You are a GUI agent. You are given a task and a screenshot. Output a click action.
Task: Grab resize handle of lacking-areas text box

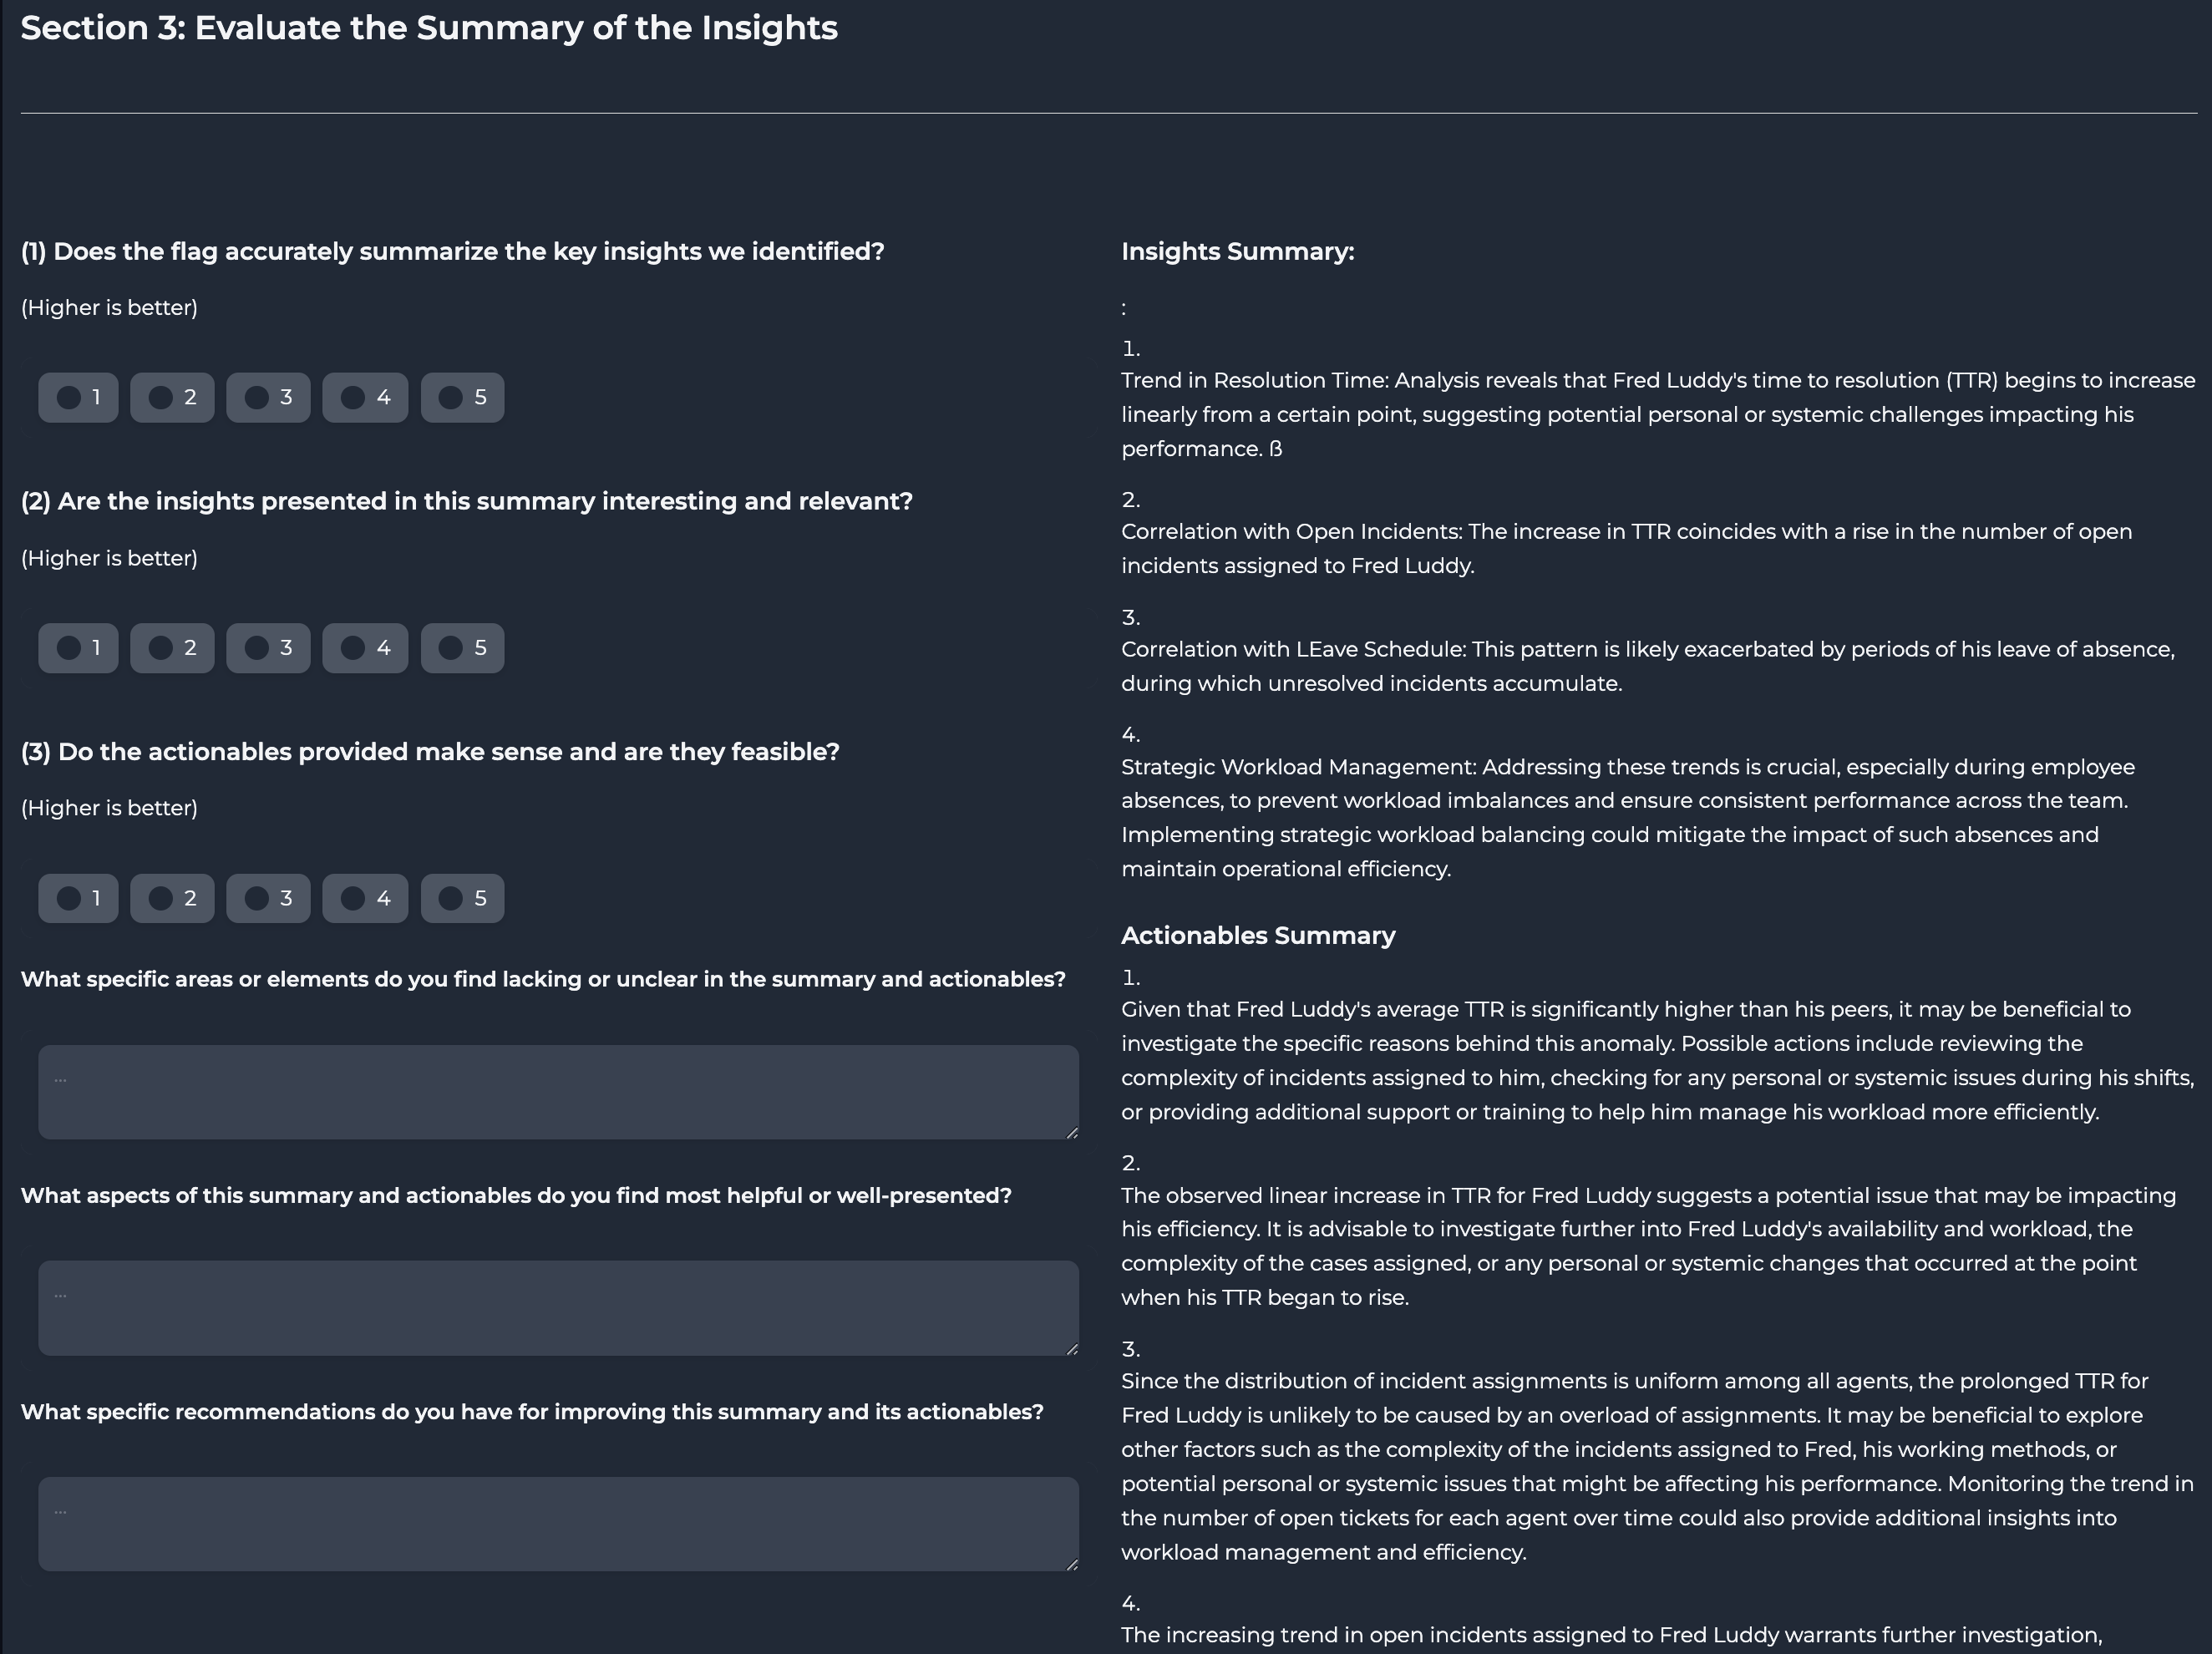pos(1072,1133)
